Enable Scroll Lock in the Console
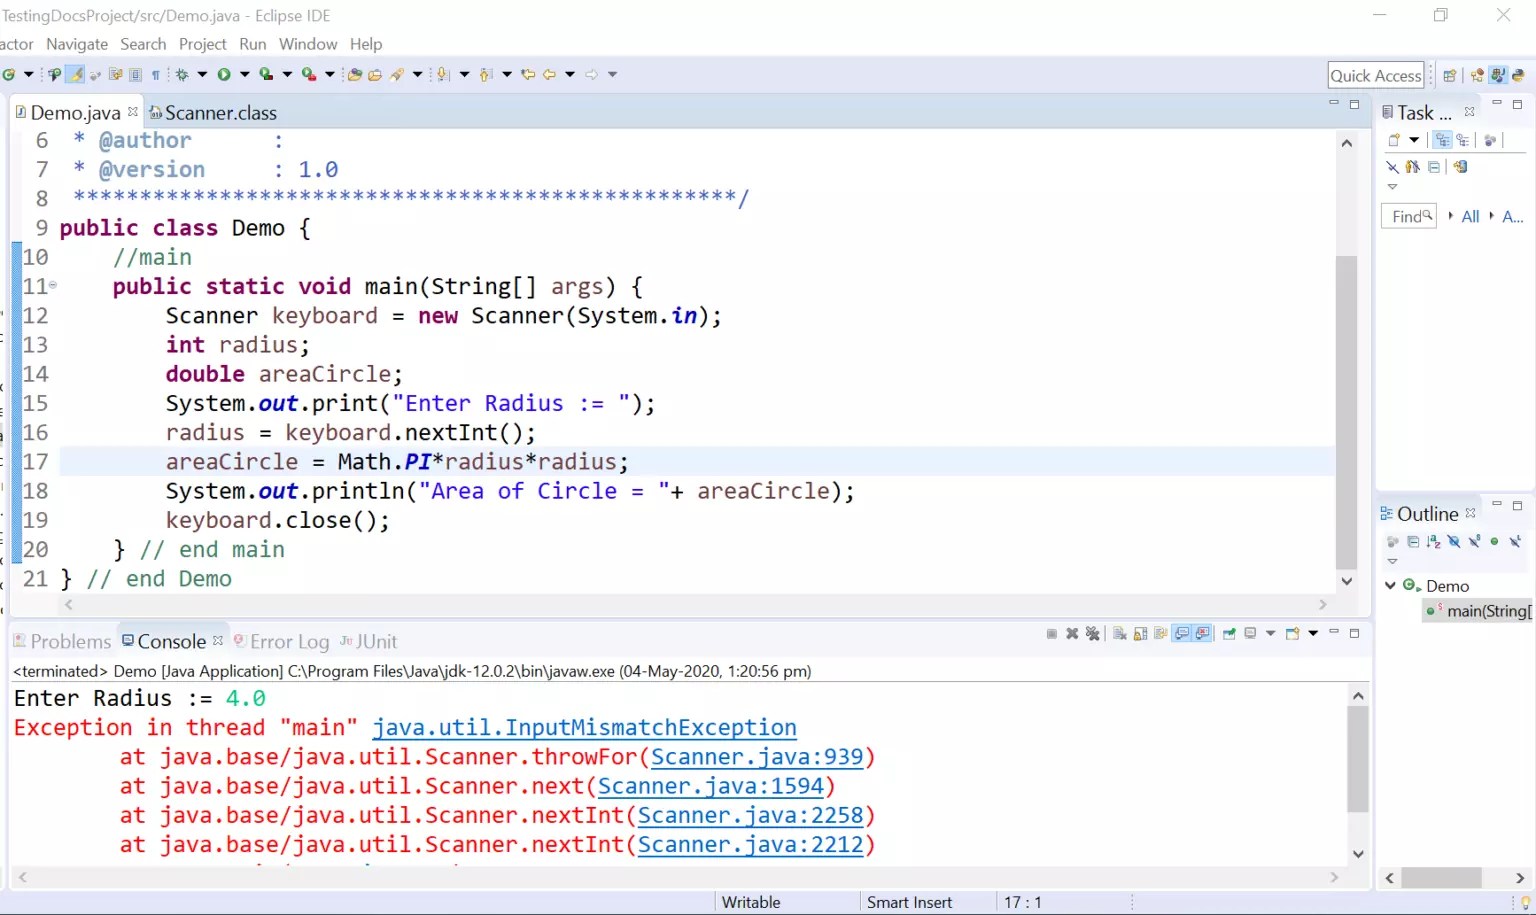The image size is (1536, 915). tap(1138, 633)
